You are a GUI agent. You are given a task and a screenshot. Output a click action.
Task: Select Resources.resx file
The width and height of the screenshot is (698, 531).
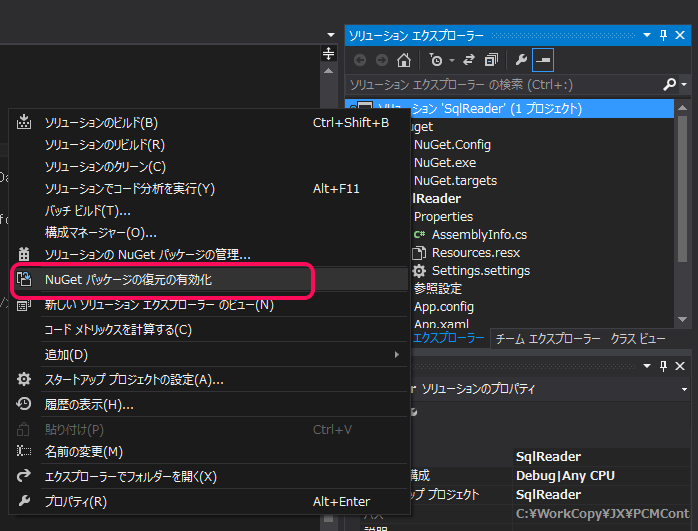tap(476, 252)
